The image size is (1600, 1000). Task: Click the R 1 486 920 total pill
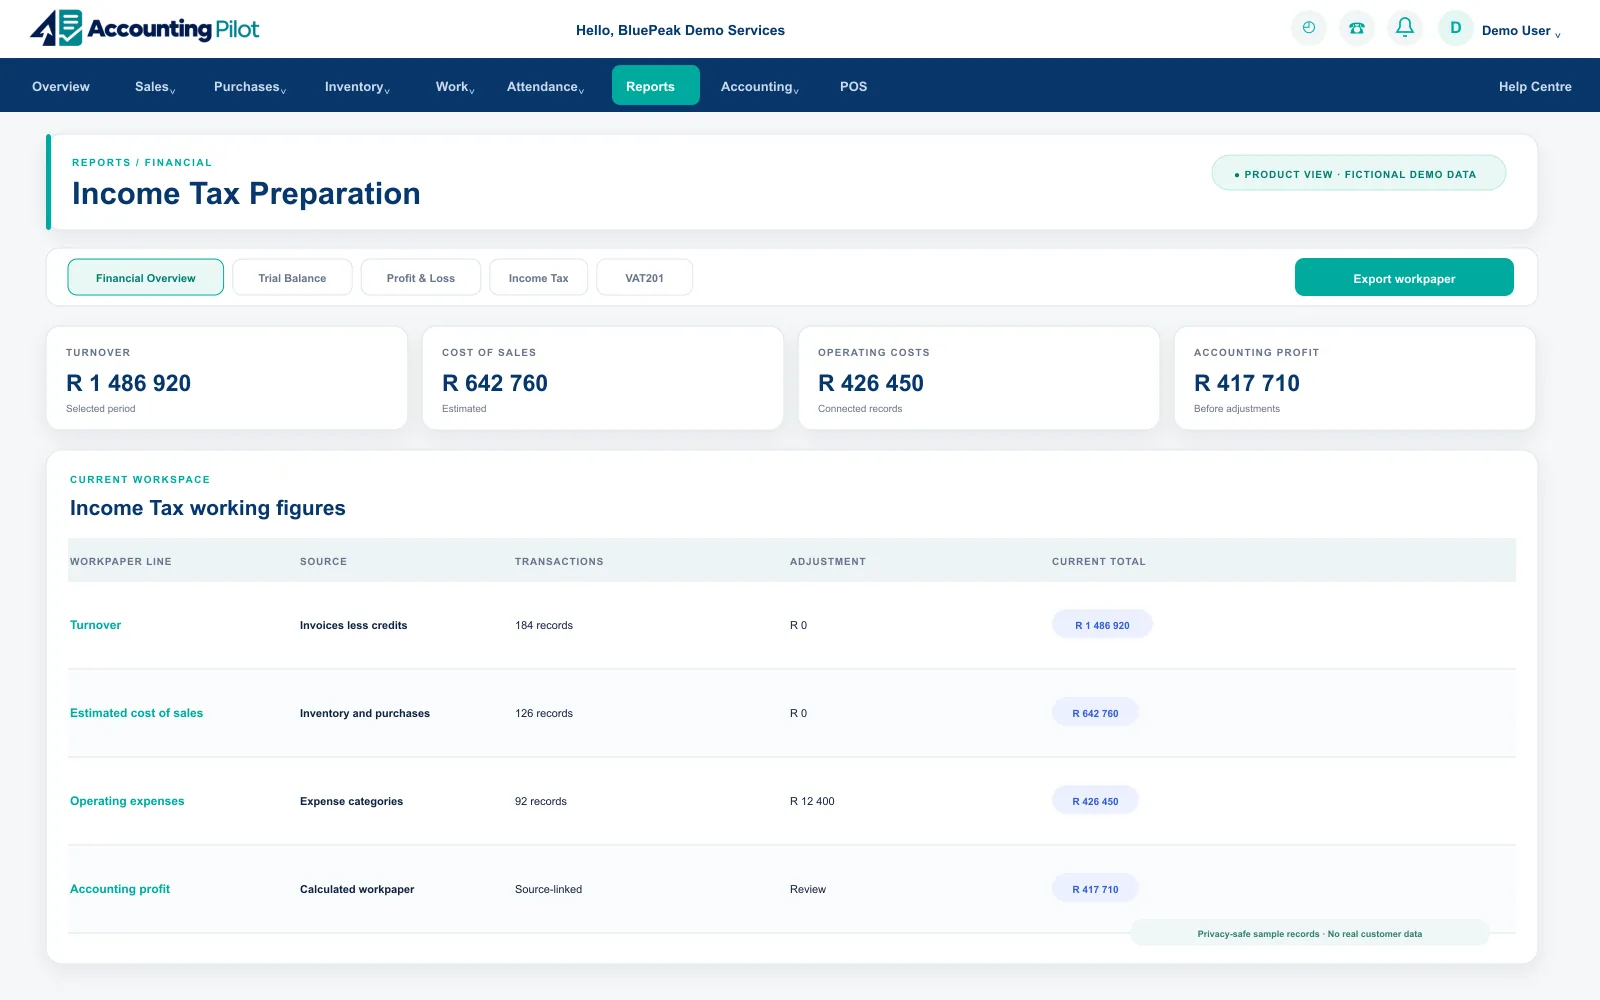point(1102,625)
